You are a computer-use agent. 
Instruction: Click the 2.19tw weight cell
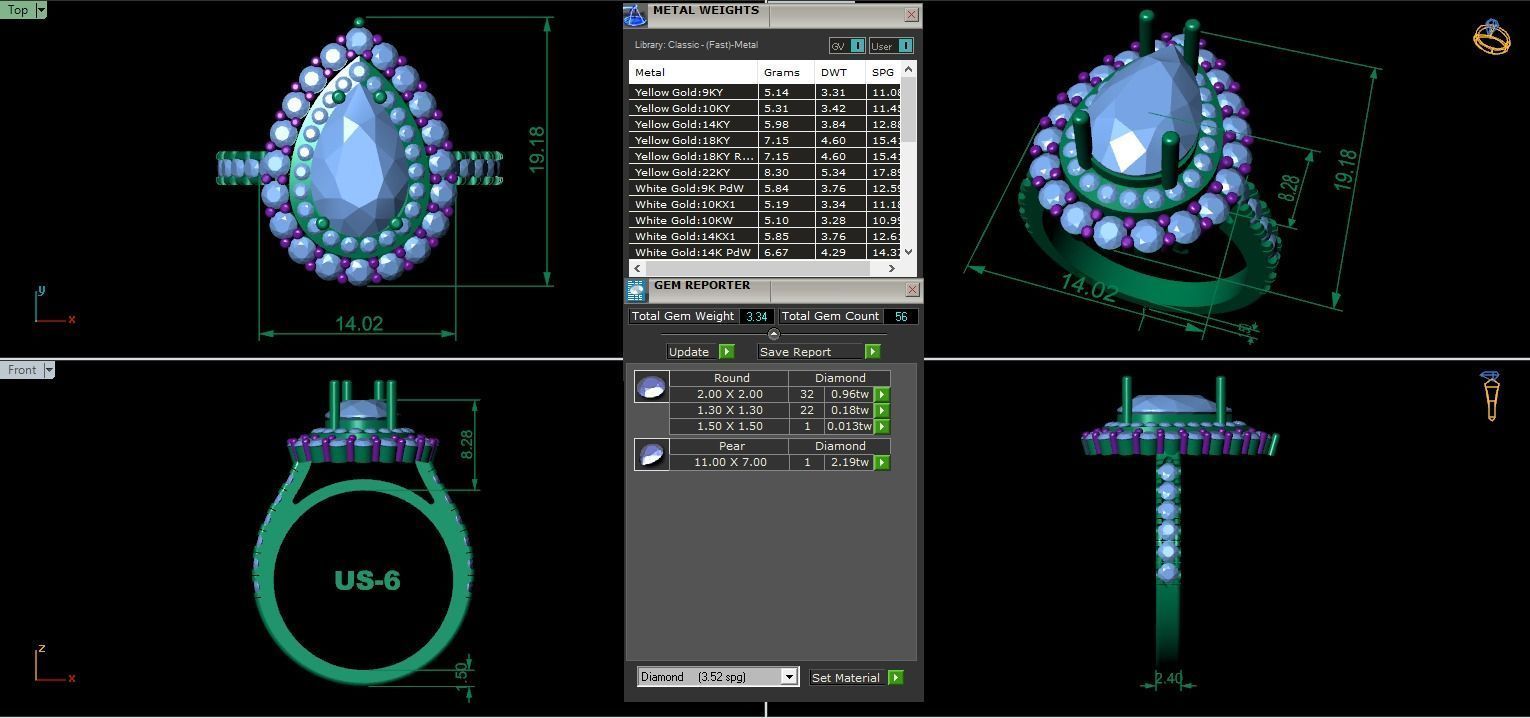click(x=849, y=462)
